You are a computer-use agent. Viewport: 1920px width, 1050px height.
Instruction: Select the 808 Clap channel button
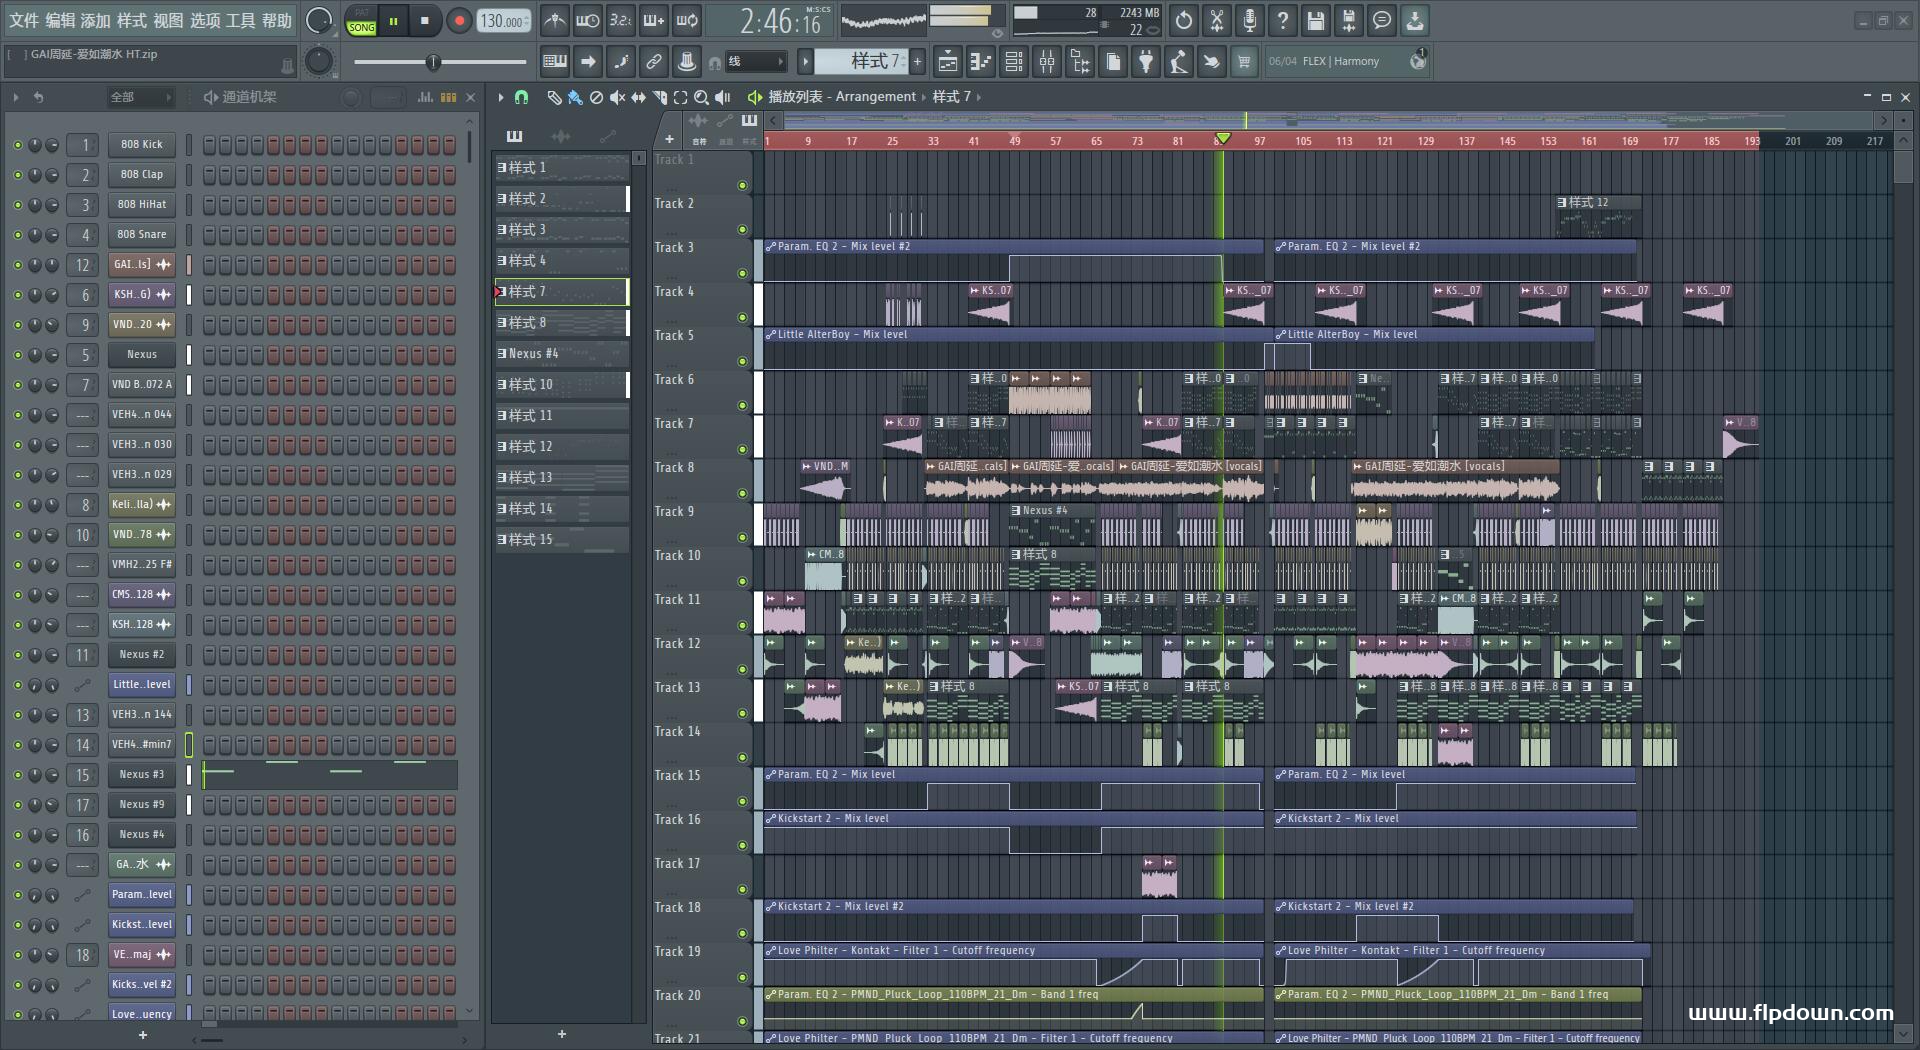141,175
